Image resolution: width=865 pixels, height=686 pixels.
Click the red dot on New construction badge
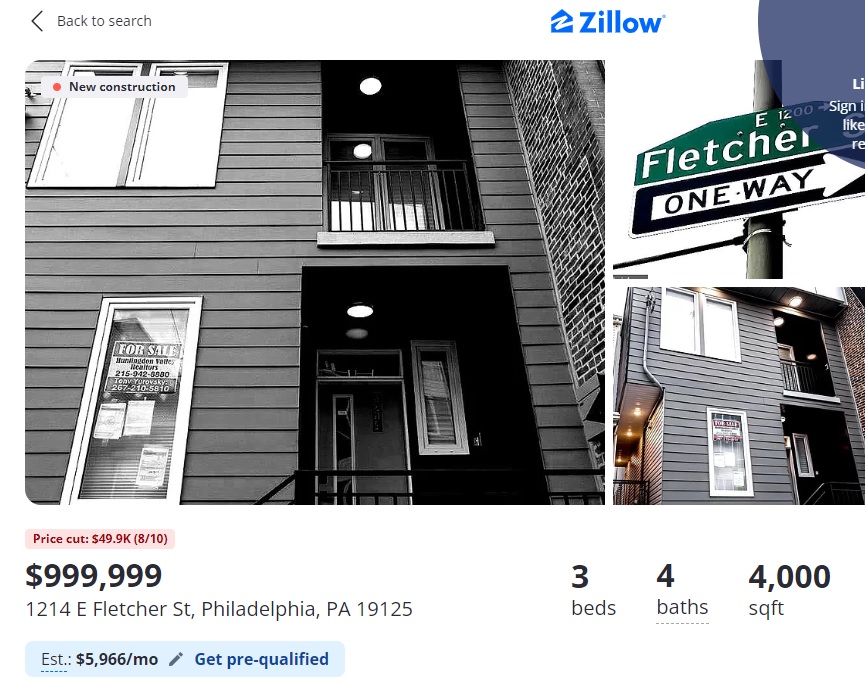click(57, 87)
